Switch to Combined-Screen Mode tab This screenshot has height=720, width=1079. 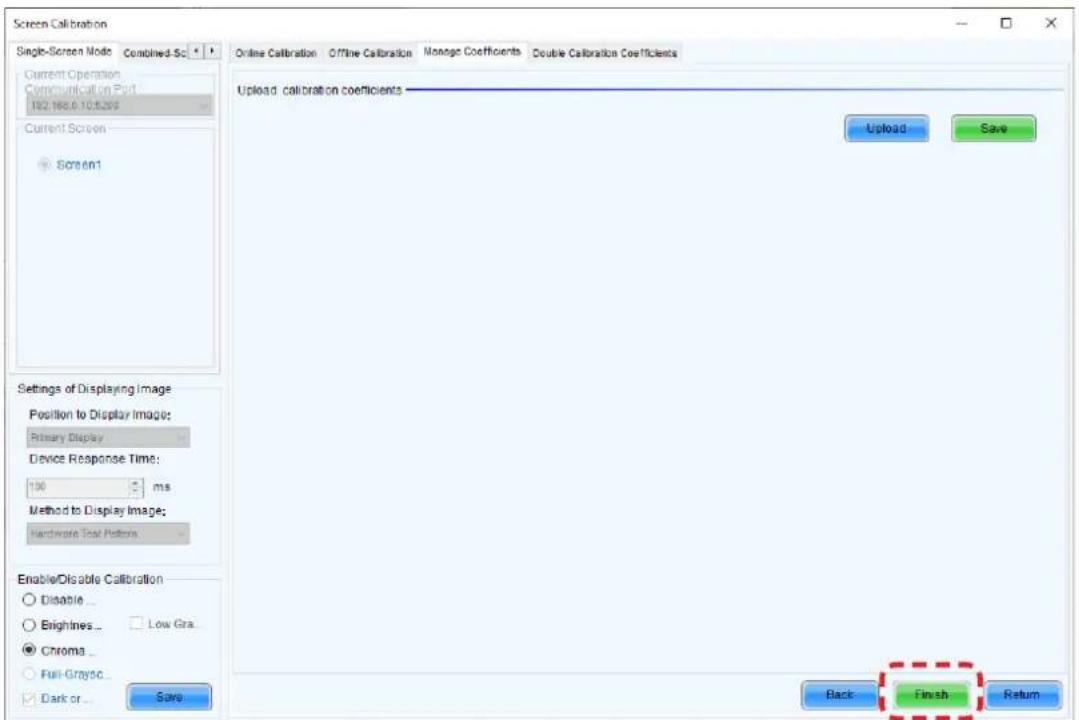pos(154,53)
